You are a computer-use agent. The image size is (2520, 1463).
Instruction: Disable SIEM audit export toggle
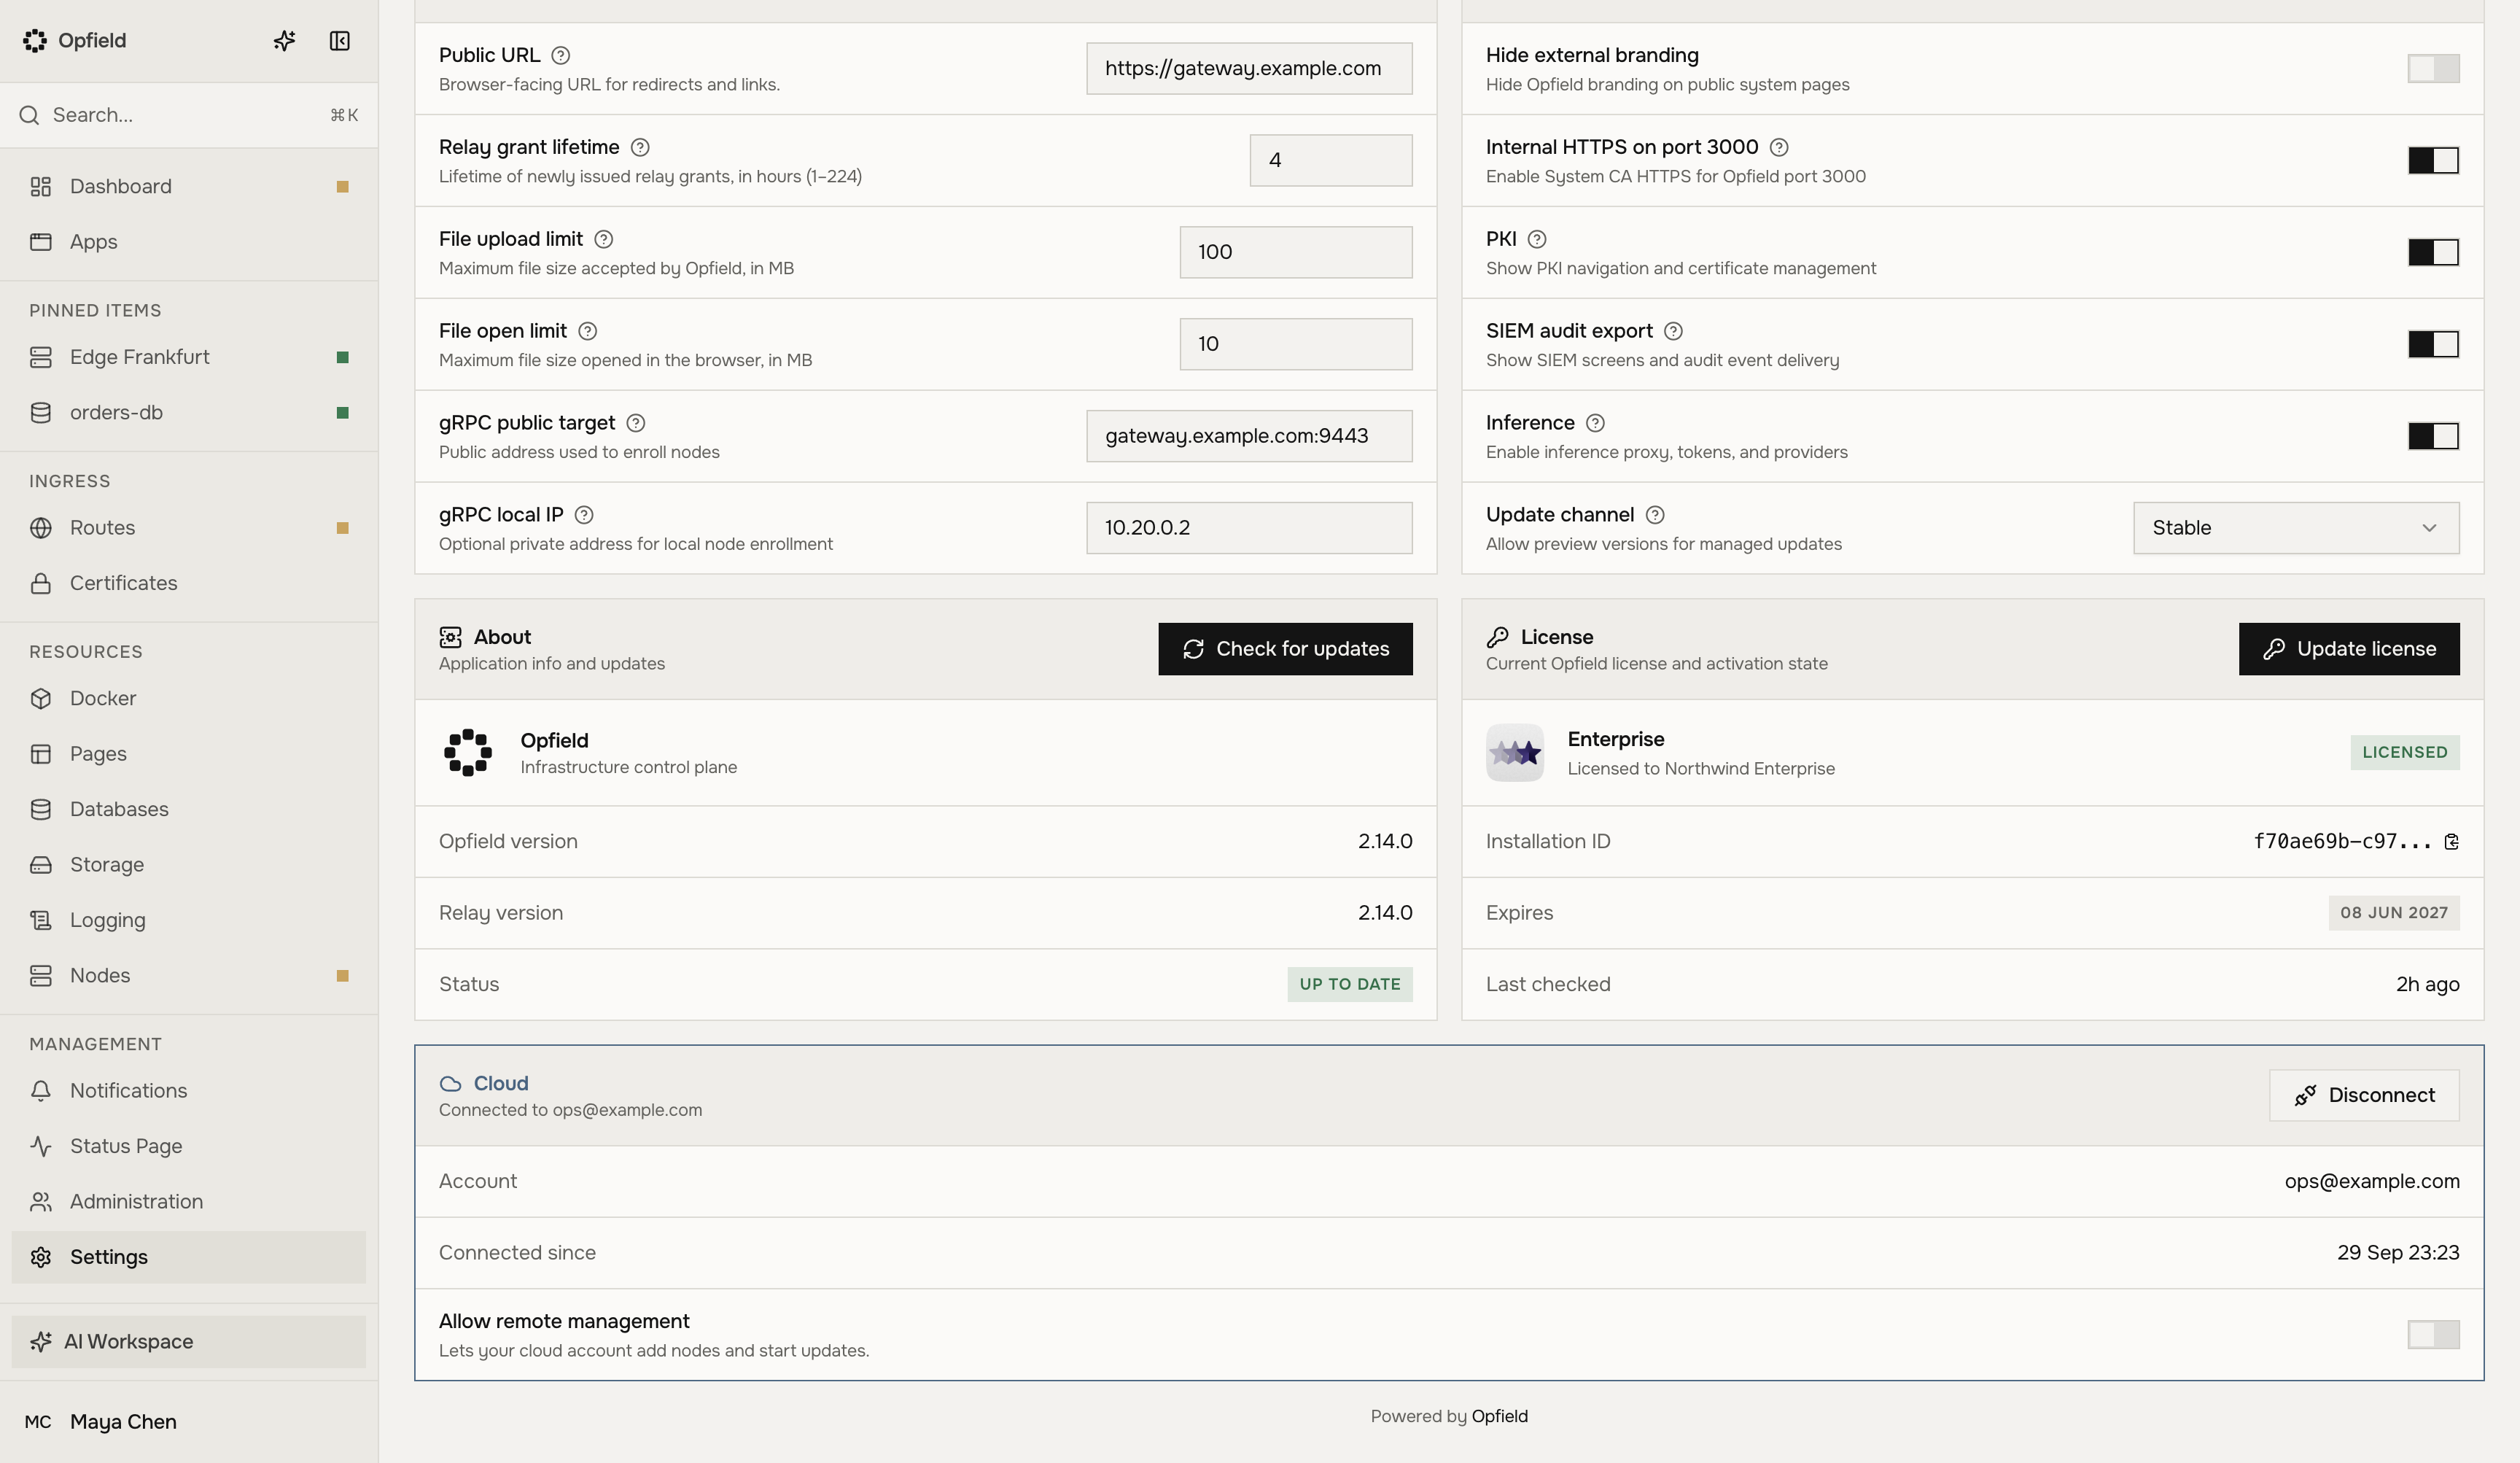point(2434,345)
